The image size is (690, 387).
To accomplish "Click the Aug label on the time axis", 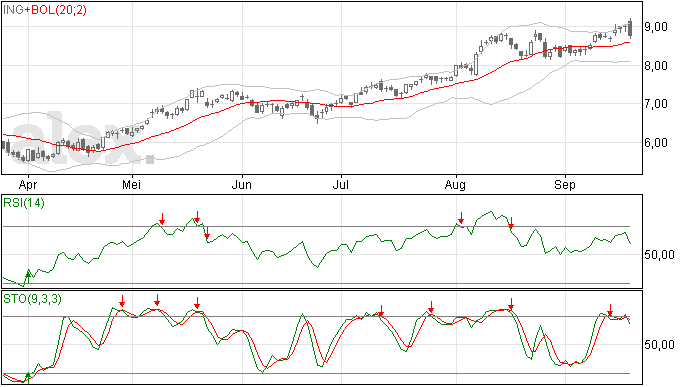I will (x=455, y=185).
